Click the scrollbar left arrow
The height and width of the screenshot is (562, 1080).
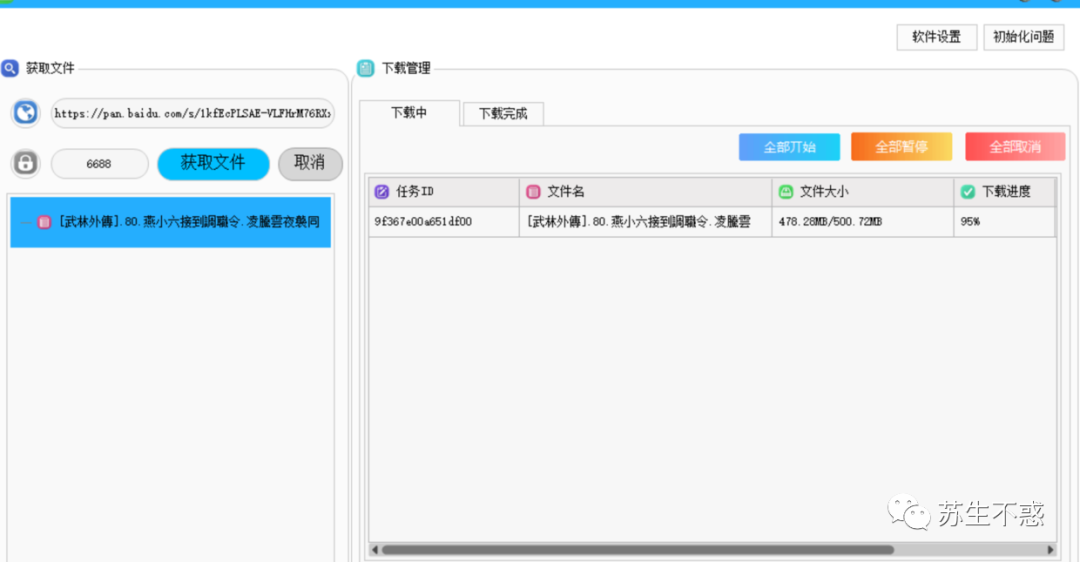375,550
